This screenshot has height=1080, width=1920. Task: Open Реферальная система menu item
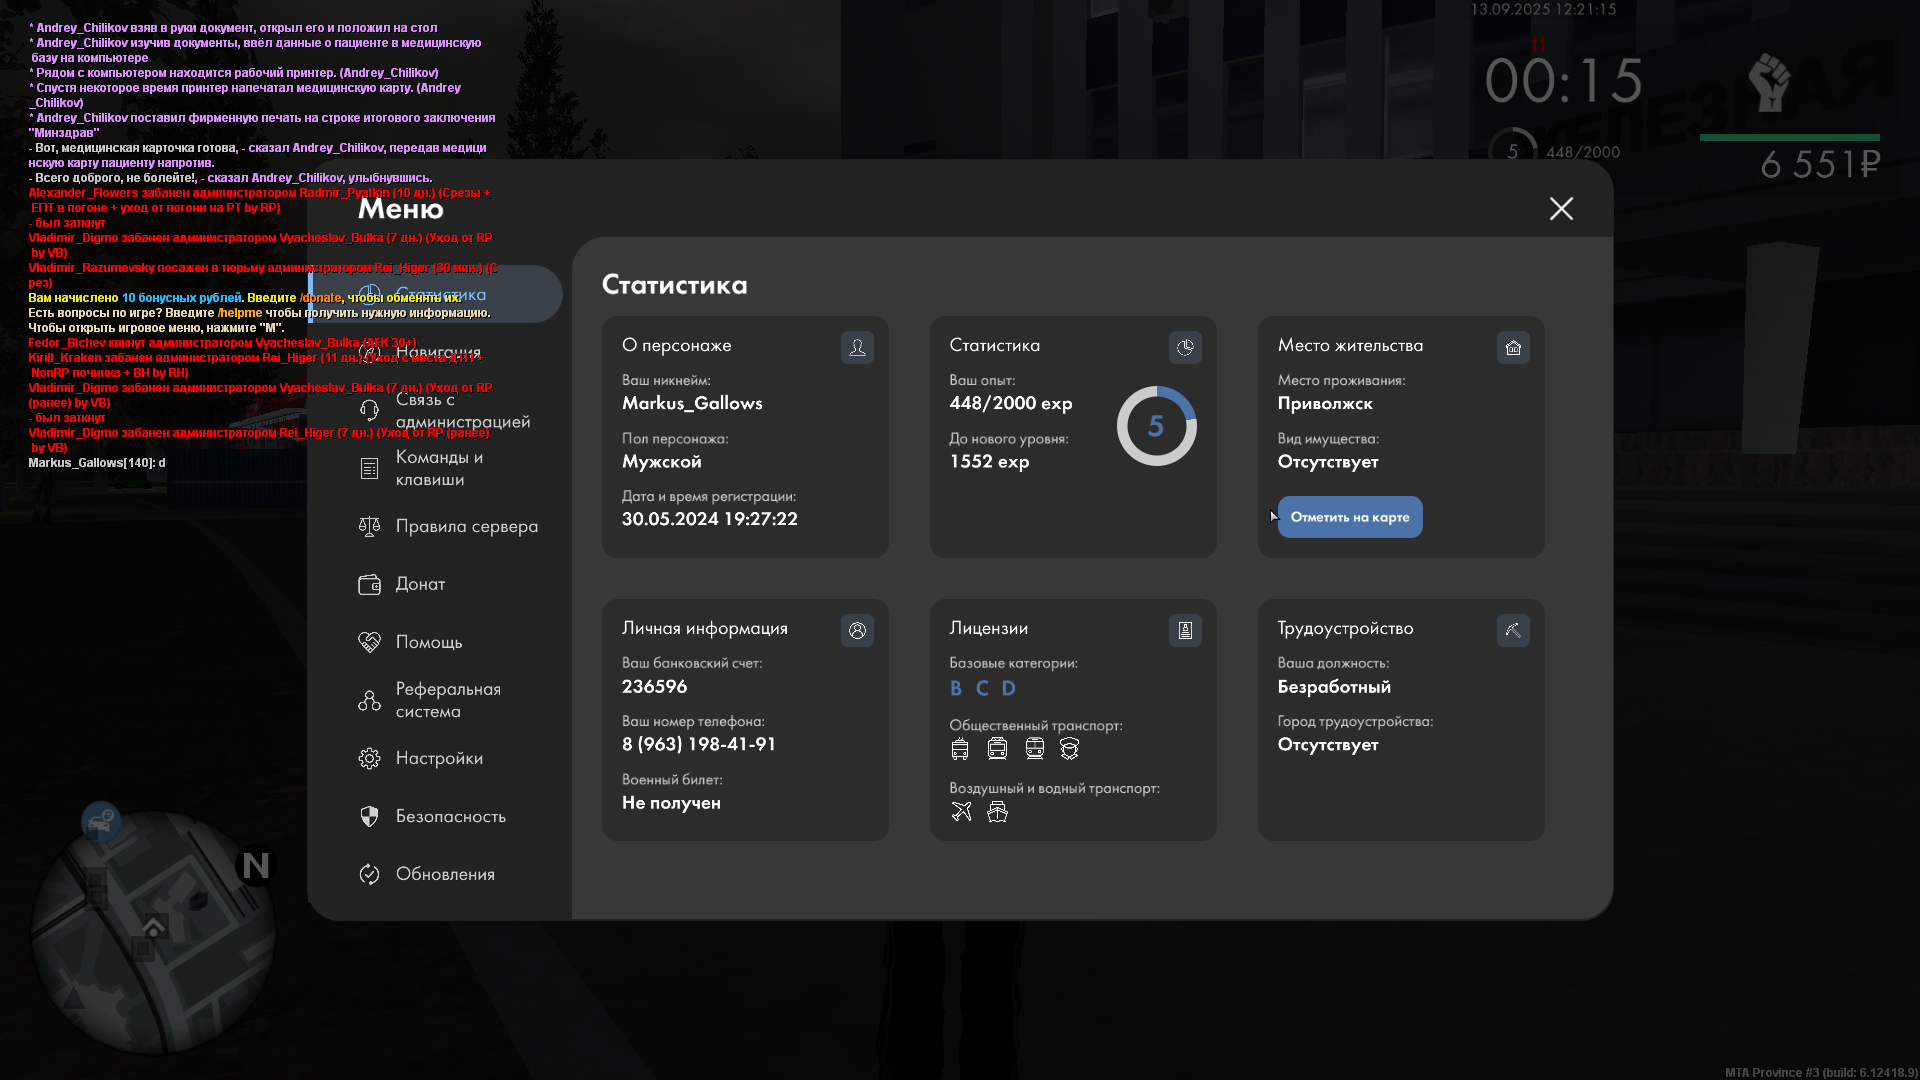446,700
